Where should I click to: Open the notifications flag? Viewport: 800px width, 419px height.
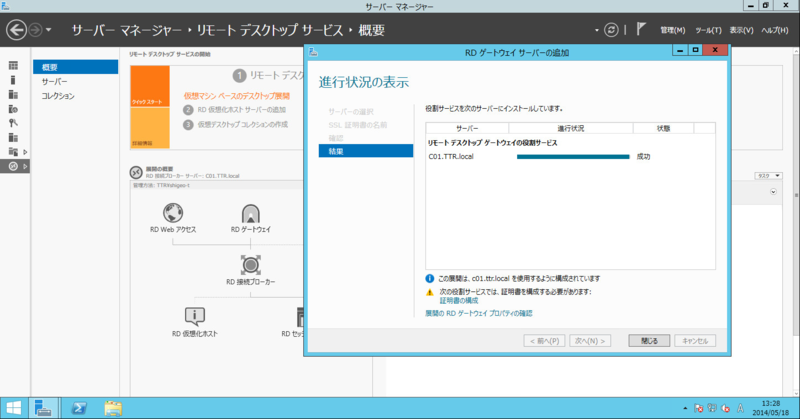tap(641, 30)
